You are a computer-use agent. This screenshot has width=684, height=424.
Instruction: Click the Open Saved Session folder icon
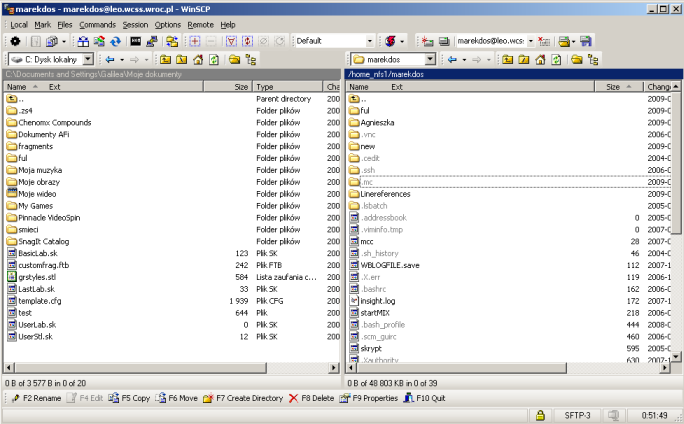[x=564, y=41]
